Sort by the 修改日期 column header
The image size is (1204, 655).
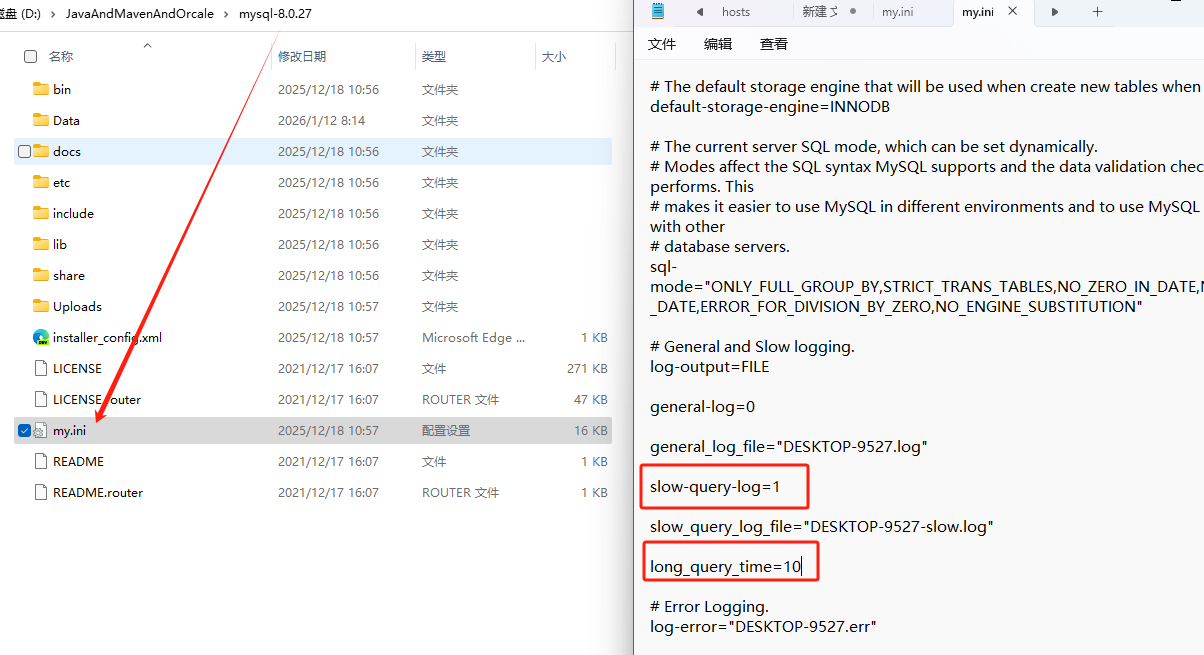[x=302, y=57]
